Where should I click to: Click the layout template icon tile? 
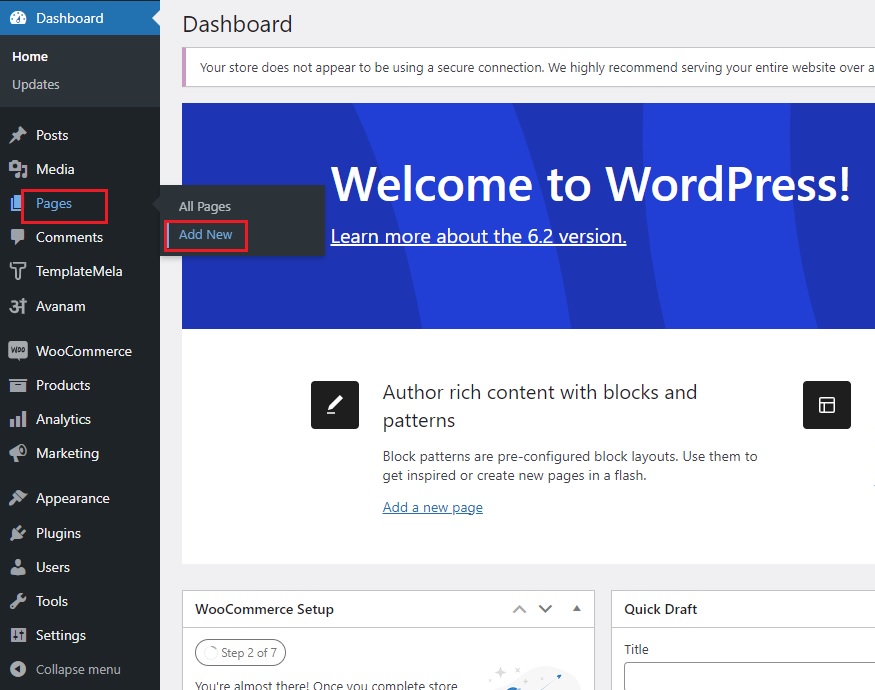coord(826,405)
